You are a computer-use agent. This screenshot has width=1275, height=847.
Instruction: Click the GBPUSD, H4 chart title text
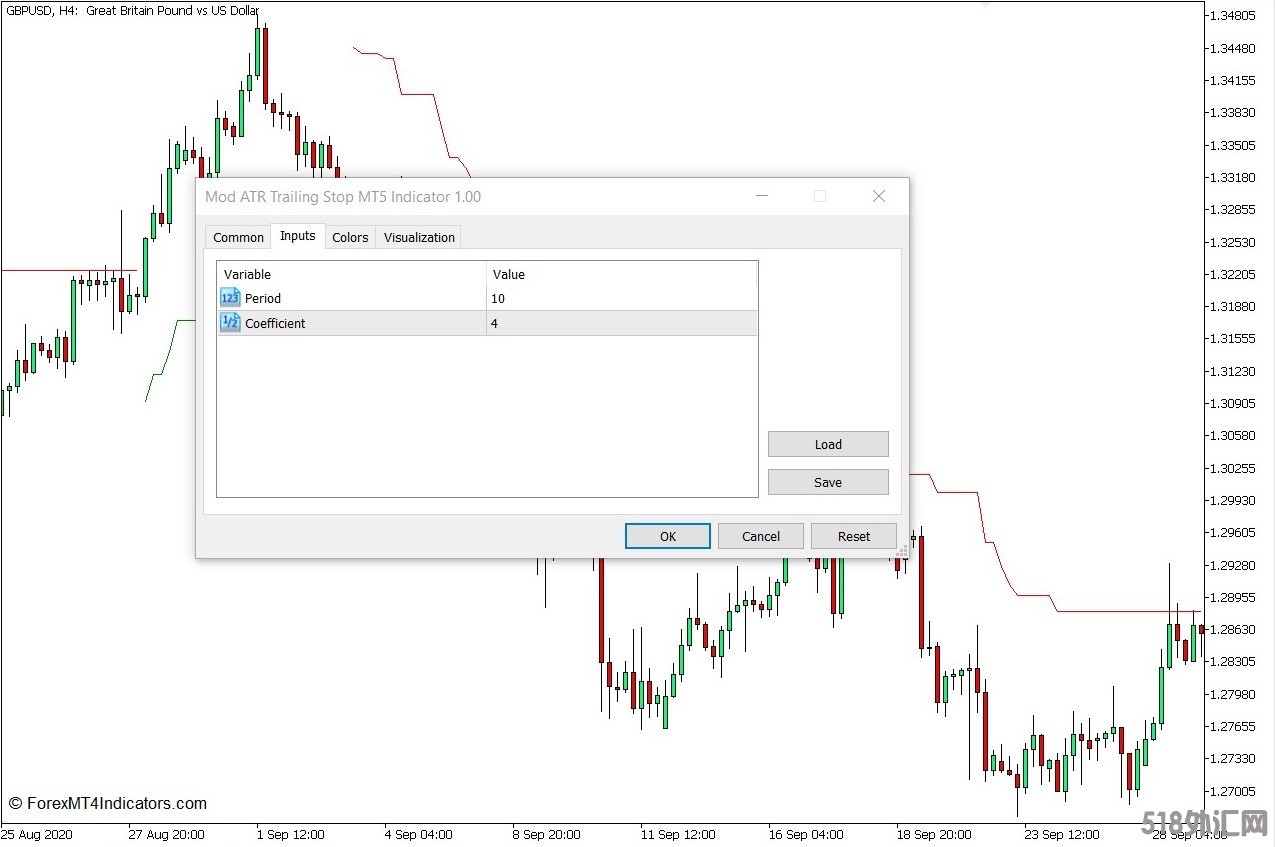tap(132, 11)
